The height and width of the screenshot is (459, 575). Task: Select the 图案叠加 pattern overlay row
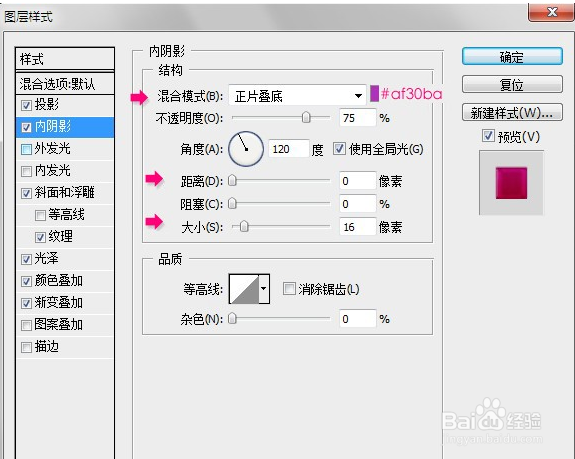click(x=65, y=325)
